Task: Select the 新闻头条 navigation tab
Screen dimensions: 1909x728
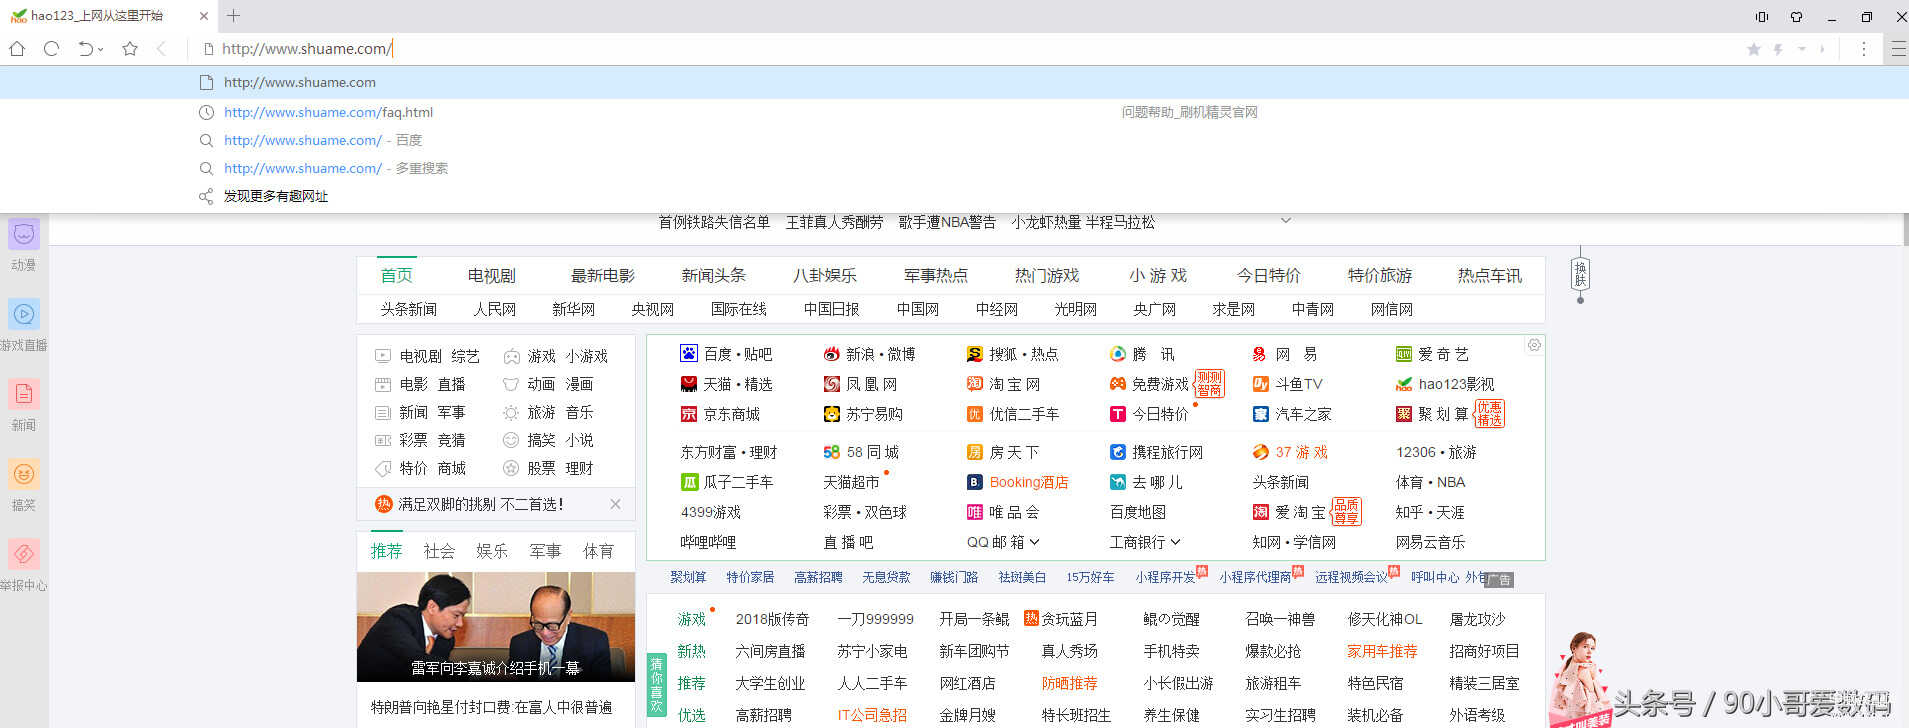Action: click(714, 275)
